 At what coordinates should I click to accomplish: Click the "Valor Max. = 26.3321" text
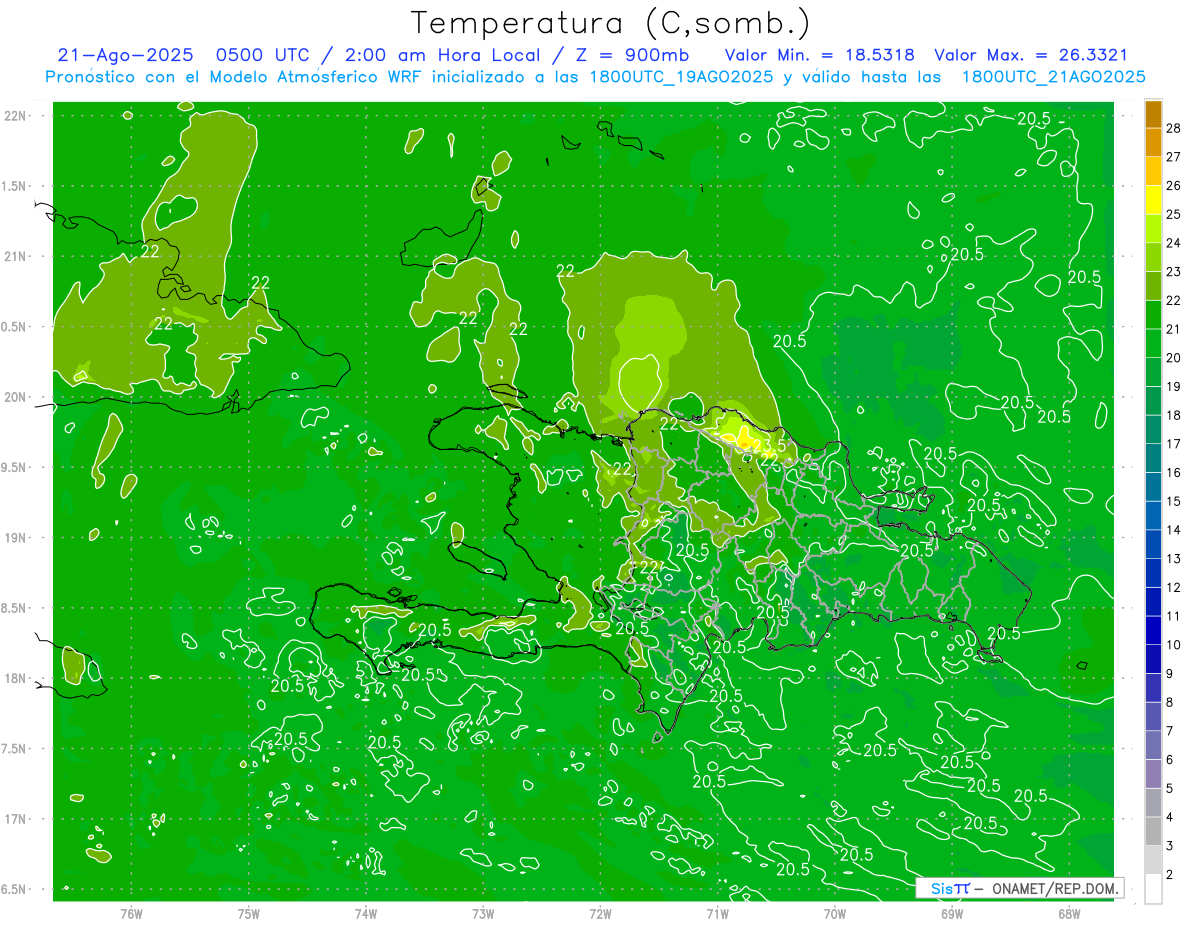click(x=1031, y=55)
